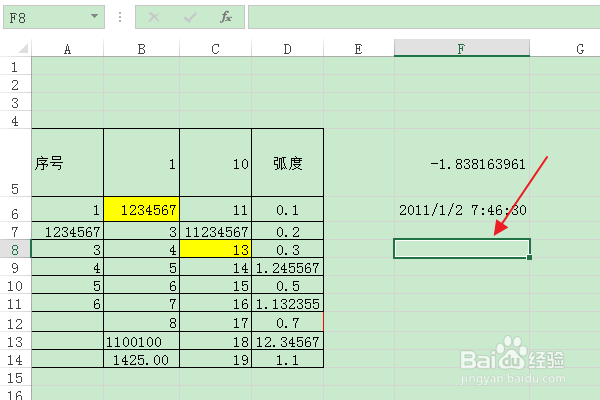Click cell C12 containing 17
Screen dimensions: 600x400
coord(215,322)
